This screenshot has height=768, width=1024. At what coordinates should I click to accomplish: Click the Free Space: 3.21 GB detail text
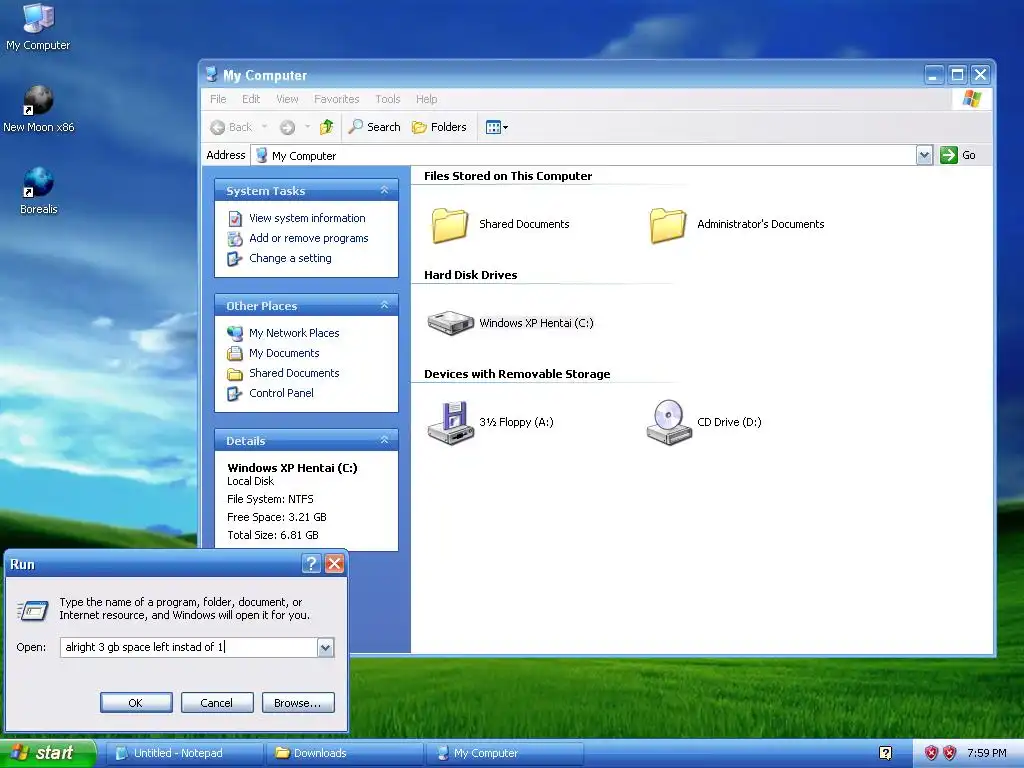[x=277, y=517]
